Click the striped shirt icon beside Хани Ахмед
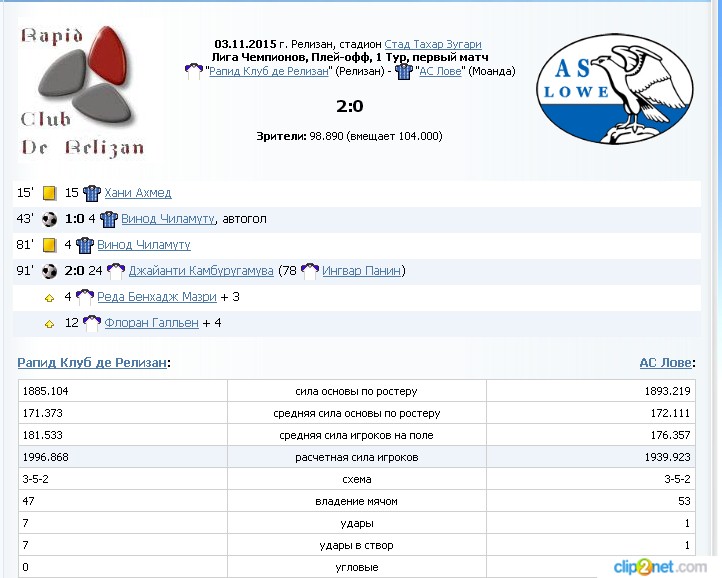This screenshot has width=722, height=578. (92, 193)
